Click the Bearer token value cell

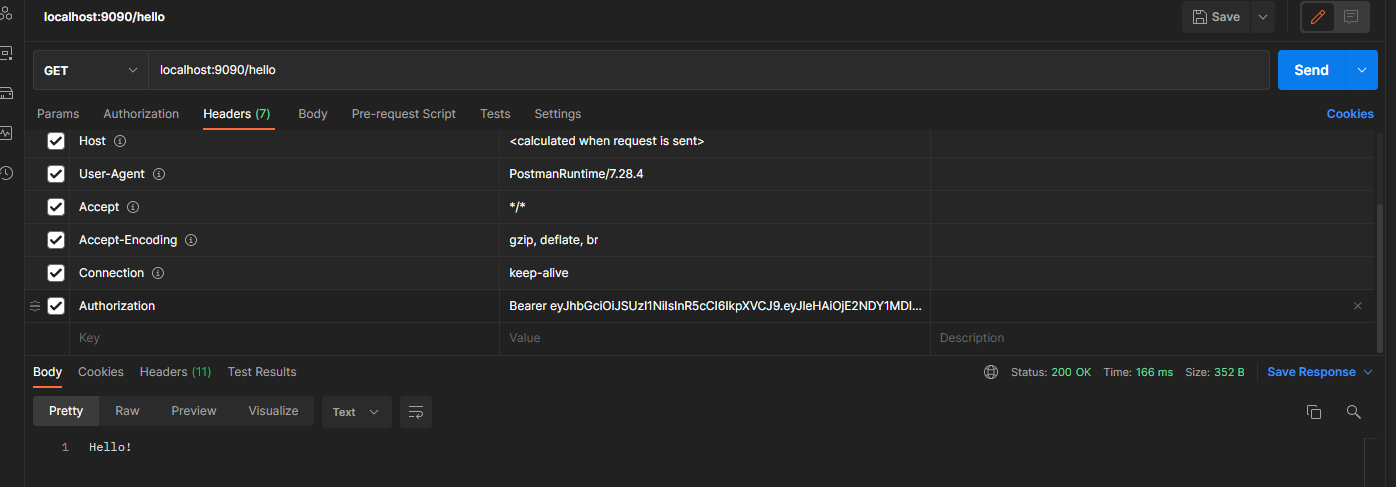click(x=715, y=306)
